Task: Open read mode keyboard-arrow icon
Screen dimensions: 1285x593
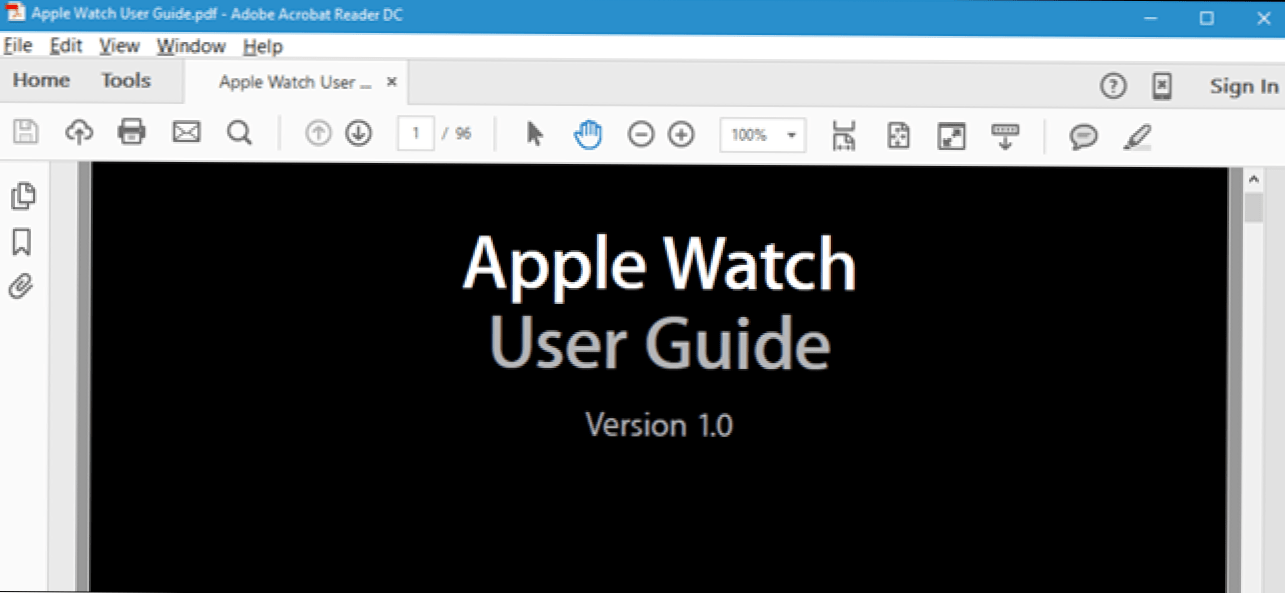Action: (x=1004, y=136)
